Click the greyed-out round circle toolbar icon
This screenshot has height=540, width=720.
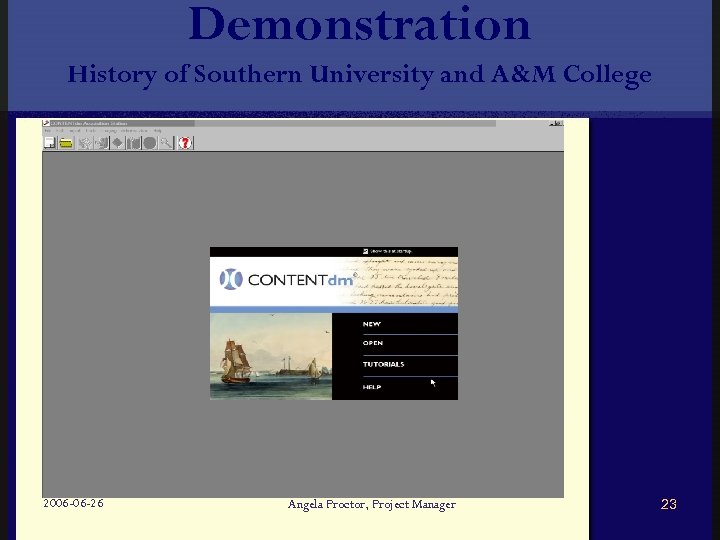point(150,143)
